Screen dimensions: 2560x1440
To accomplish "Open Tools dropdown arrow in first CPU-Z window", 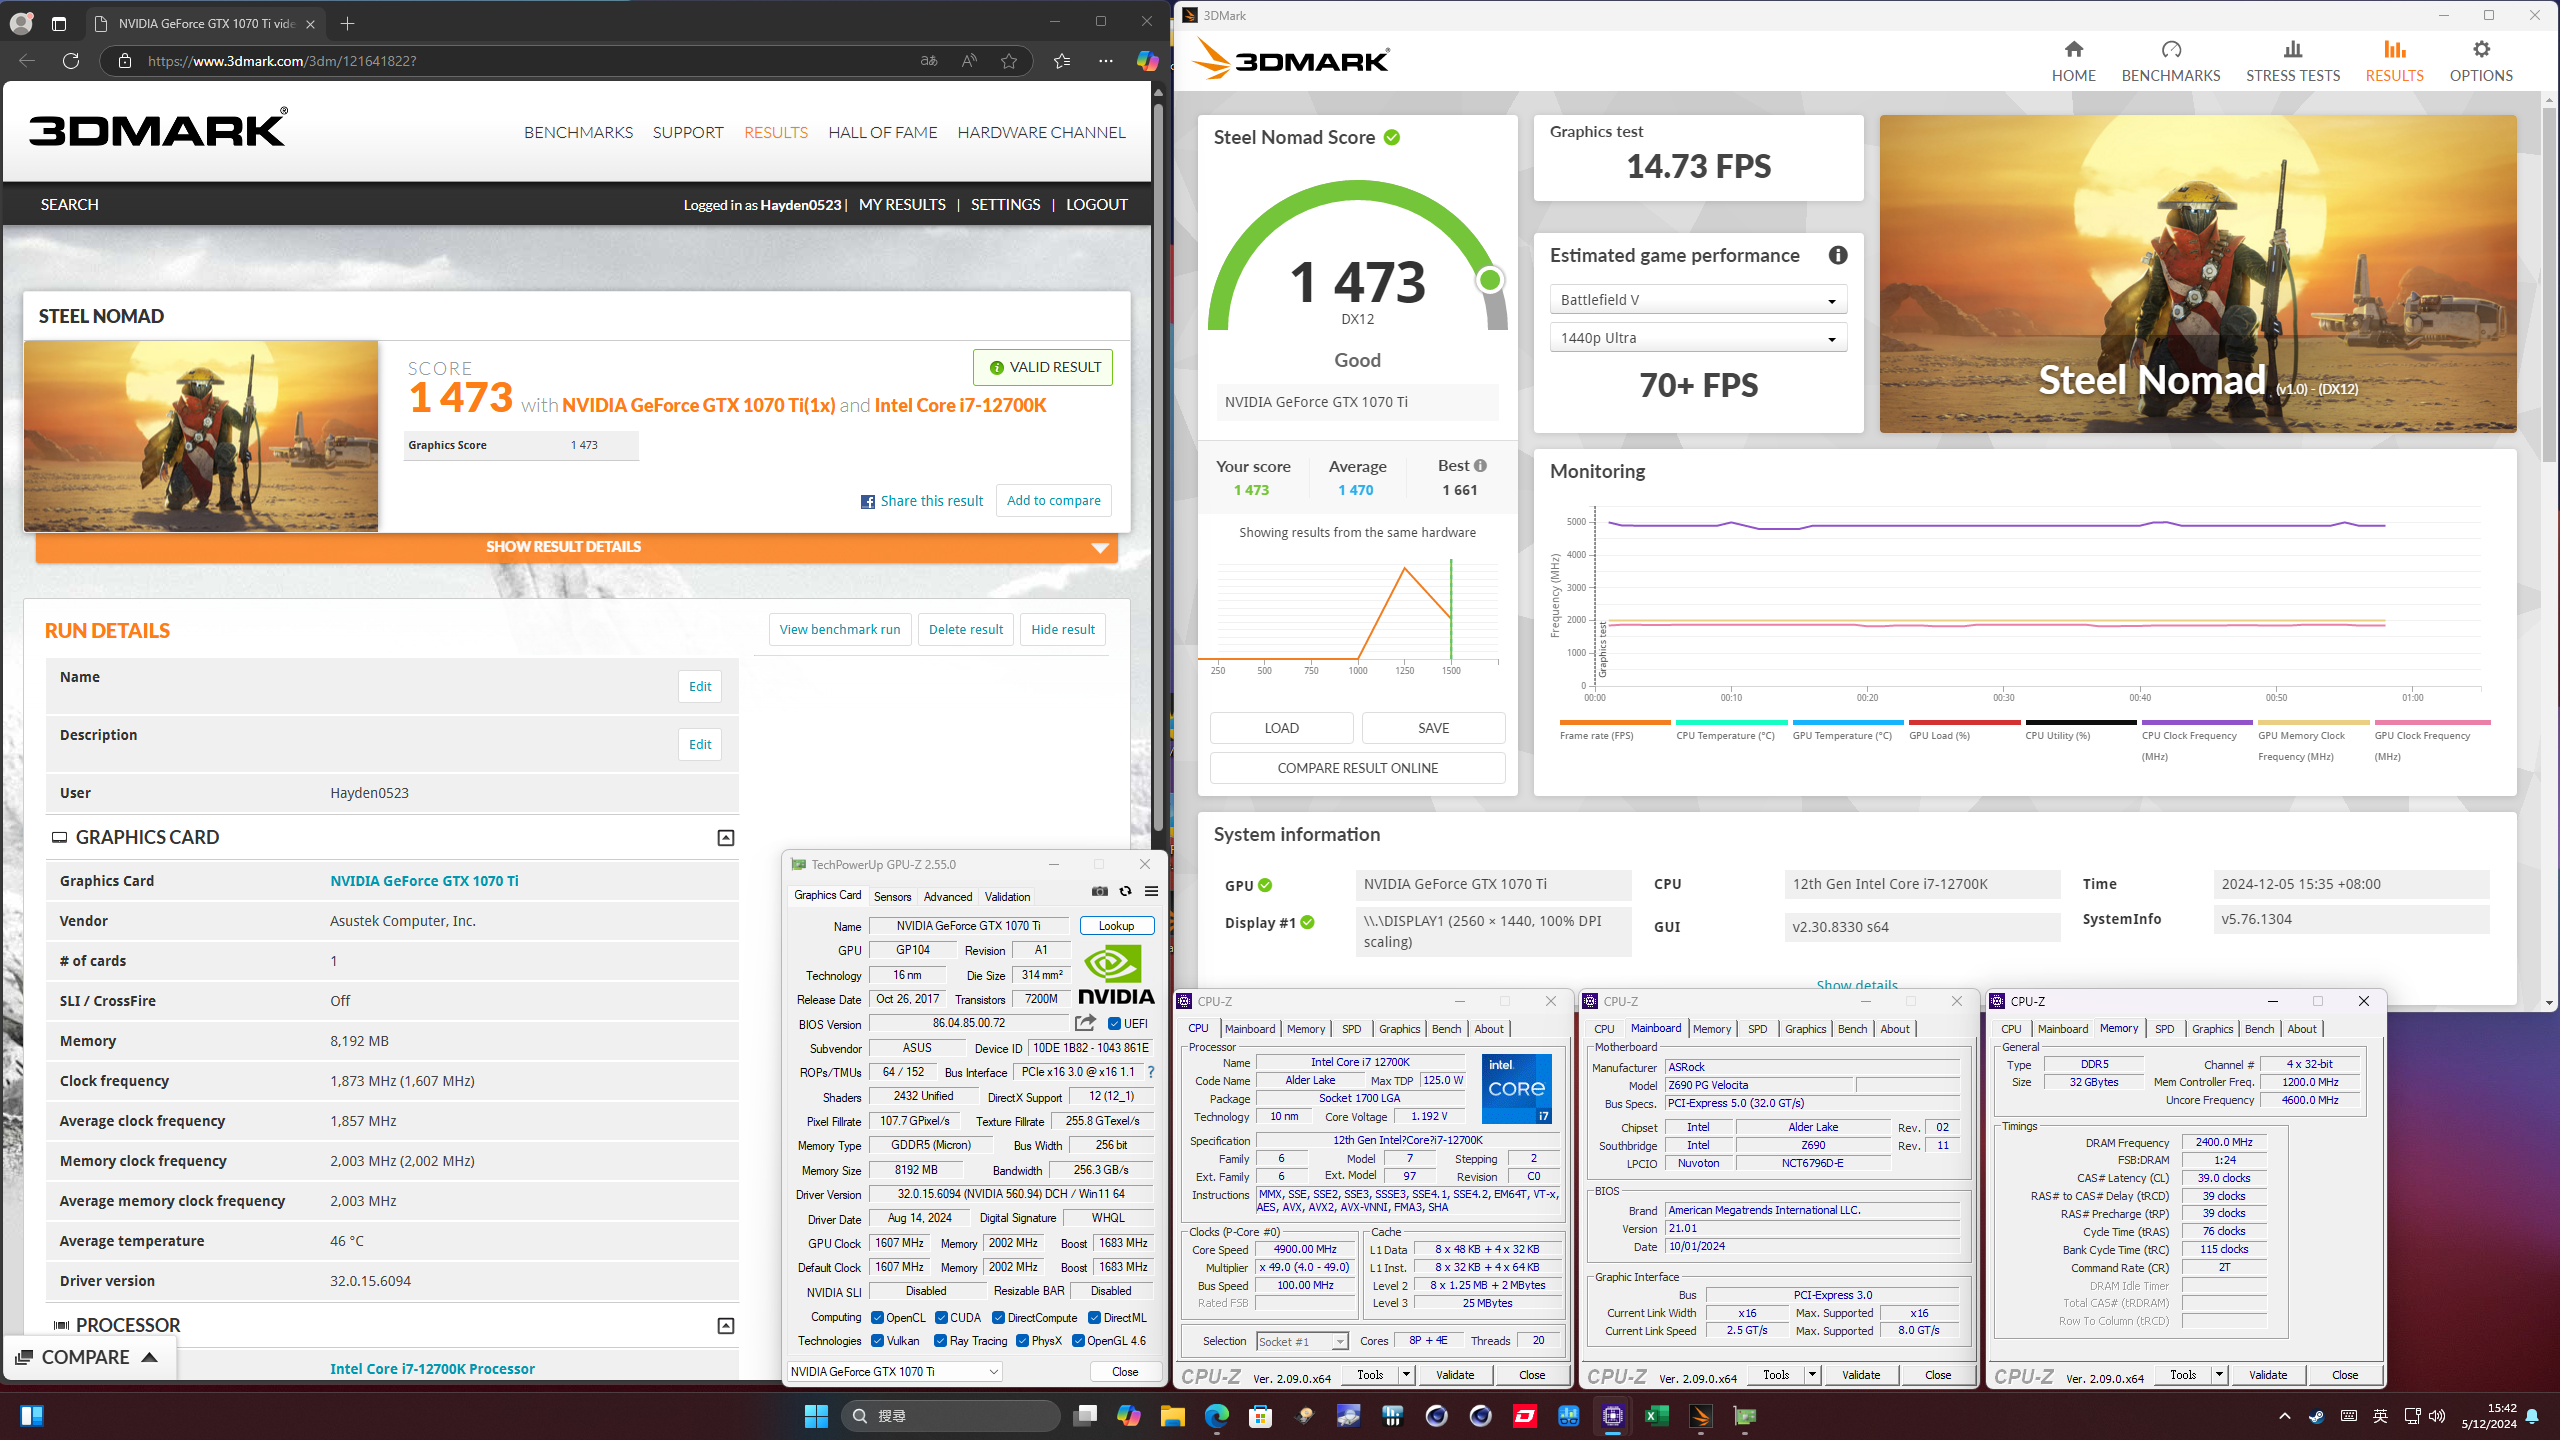I will click(x=1405, y=1375).
